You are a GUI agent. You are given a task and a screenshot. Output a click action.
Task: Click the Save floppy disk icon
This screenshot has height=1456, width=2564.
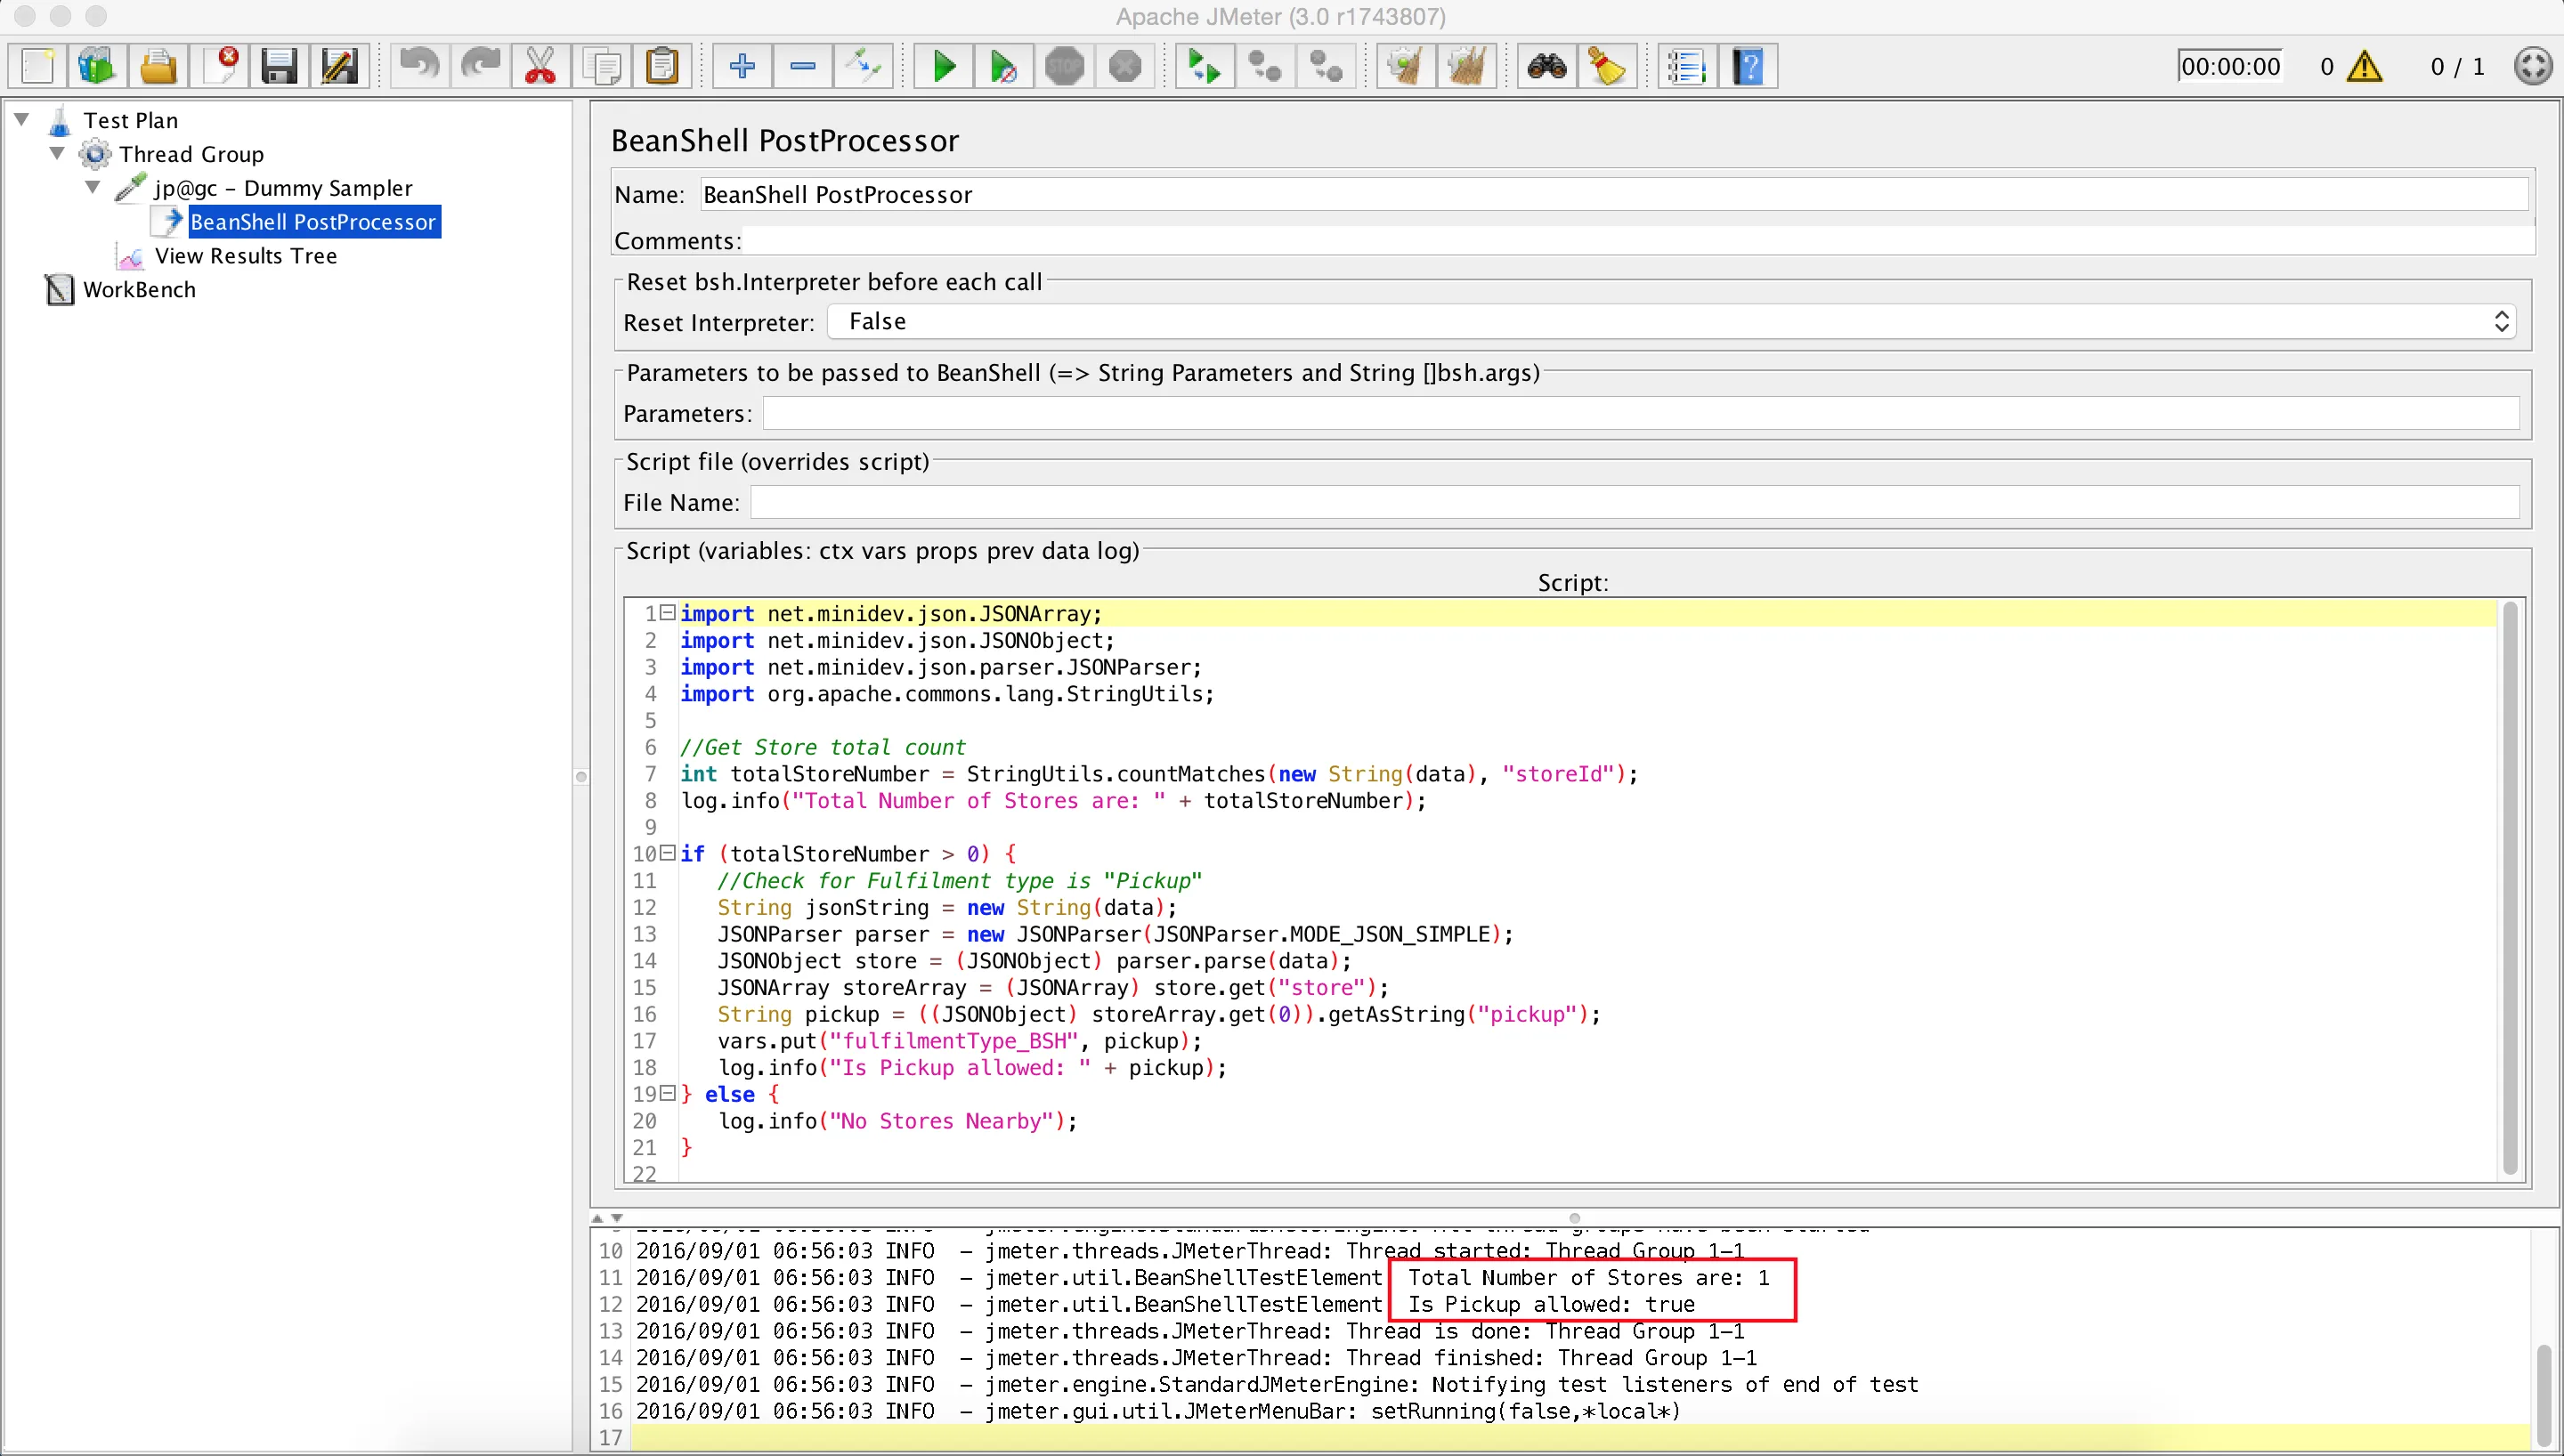tap(279, 67)
